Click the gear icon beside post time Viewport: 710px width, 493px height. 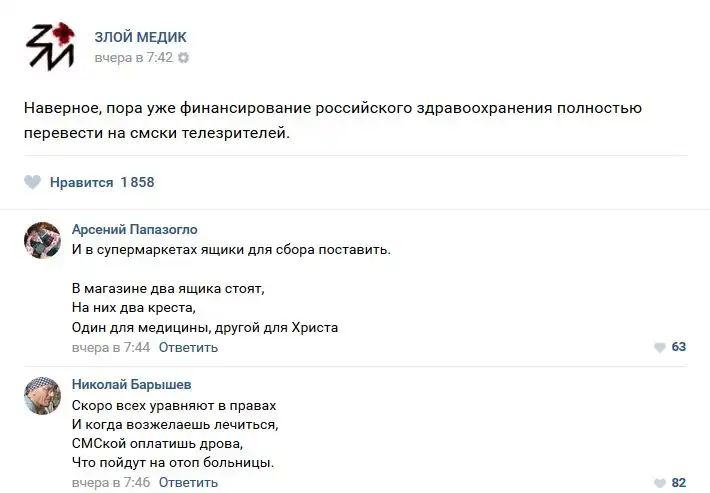click(183, 58)
